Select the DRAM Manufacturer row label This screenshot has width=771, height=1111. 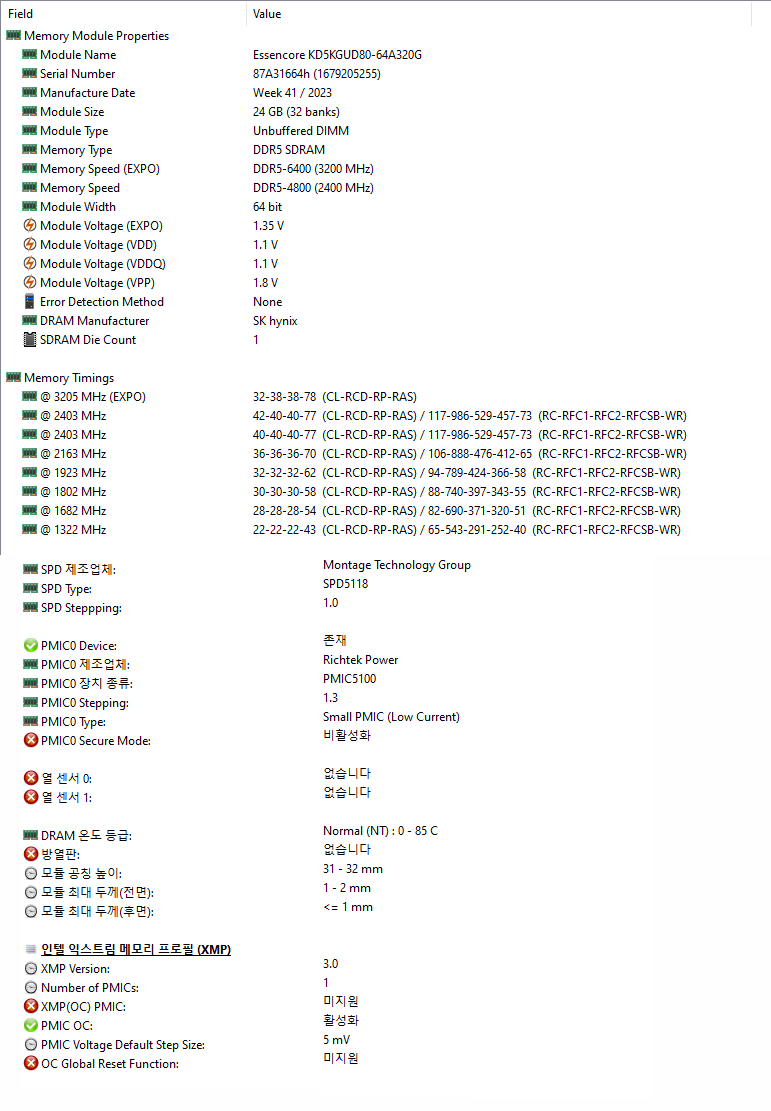(94, 321)
